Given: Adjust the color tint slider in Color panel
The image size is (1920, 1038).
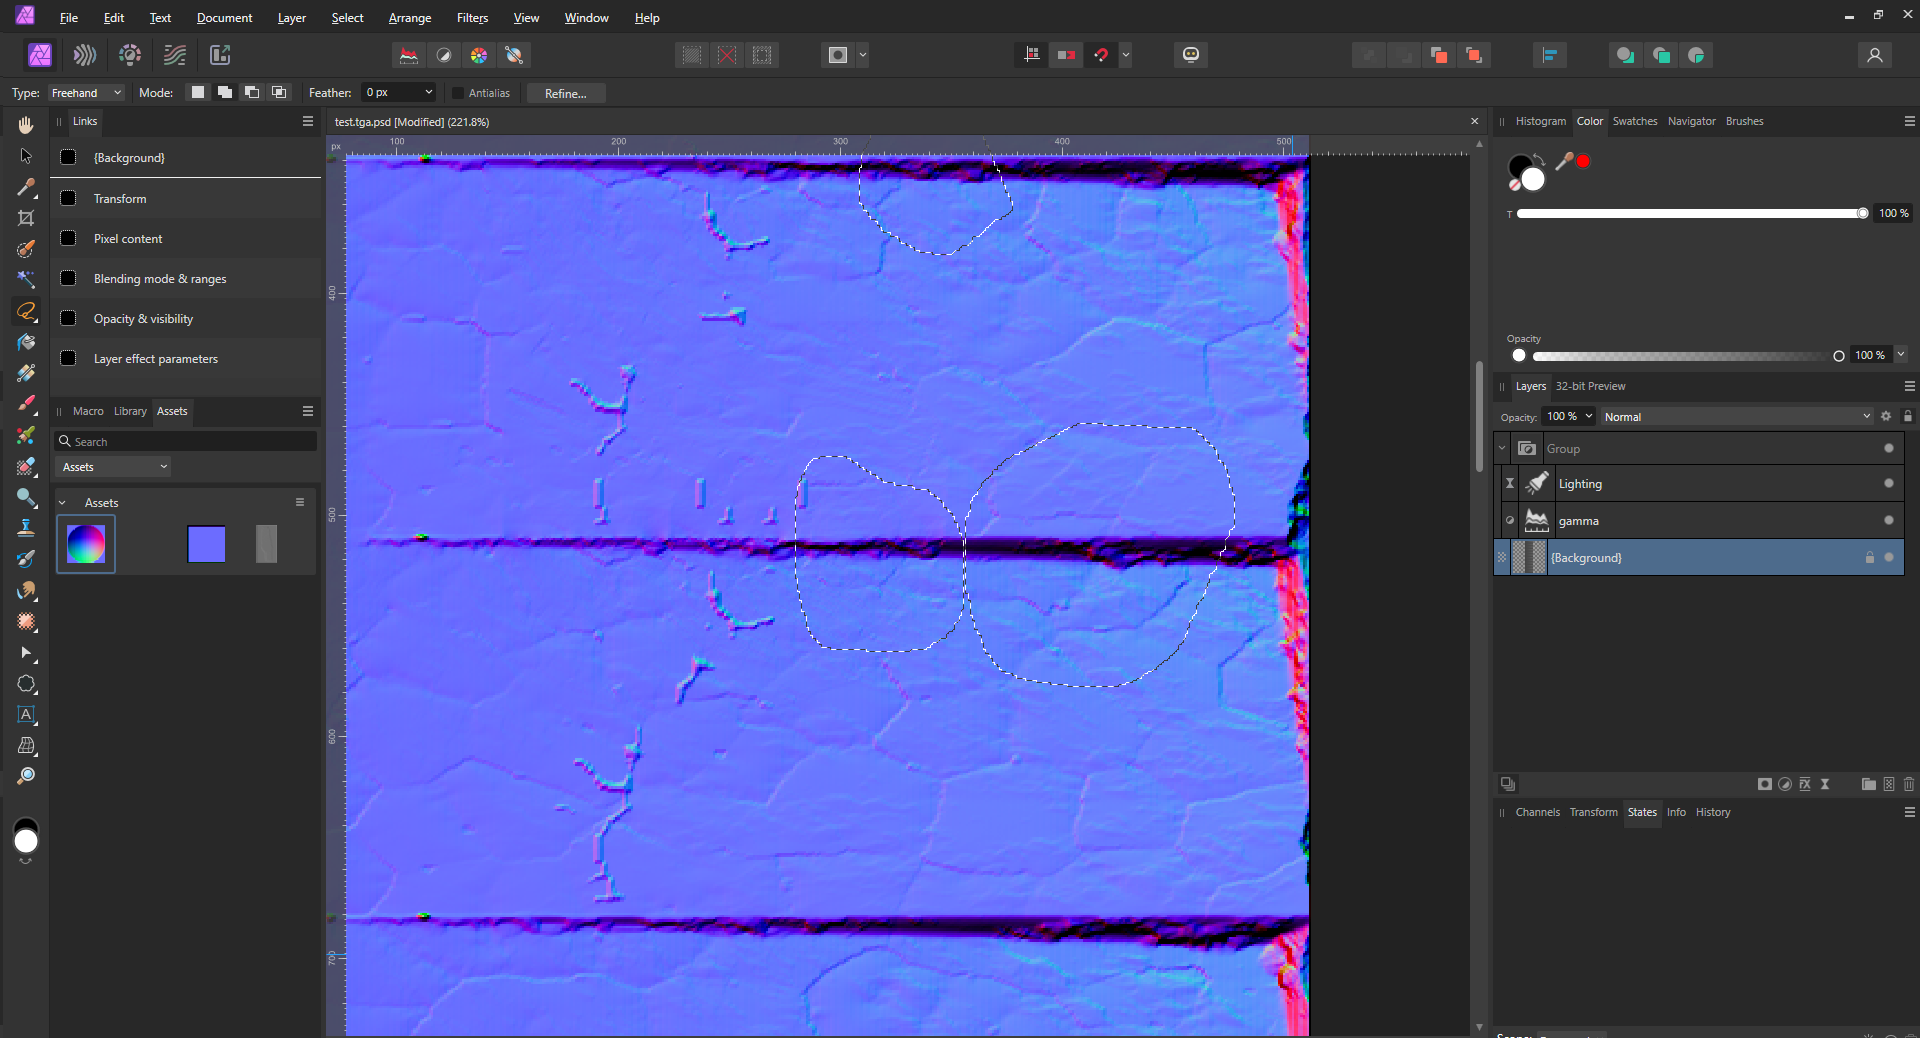Looking at the screenshot, I should 1690,213.
